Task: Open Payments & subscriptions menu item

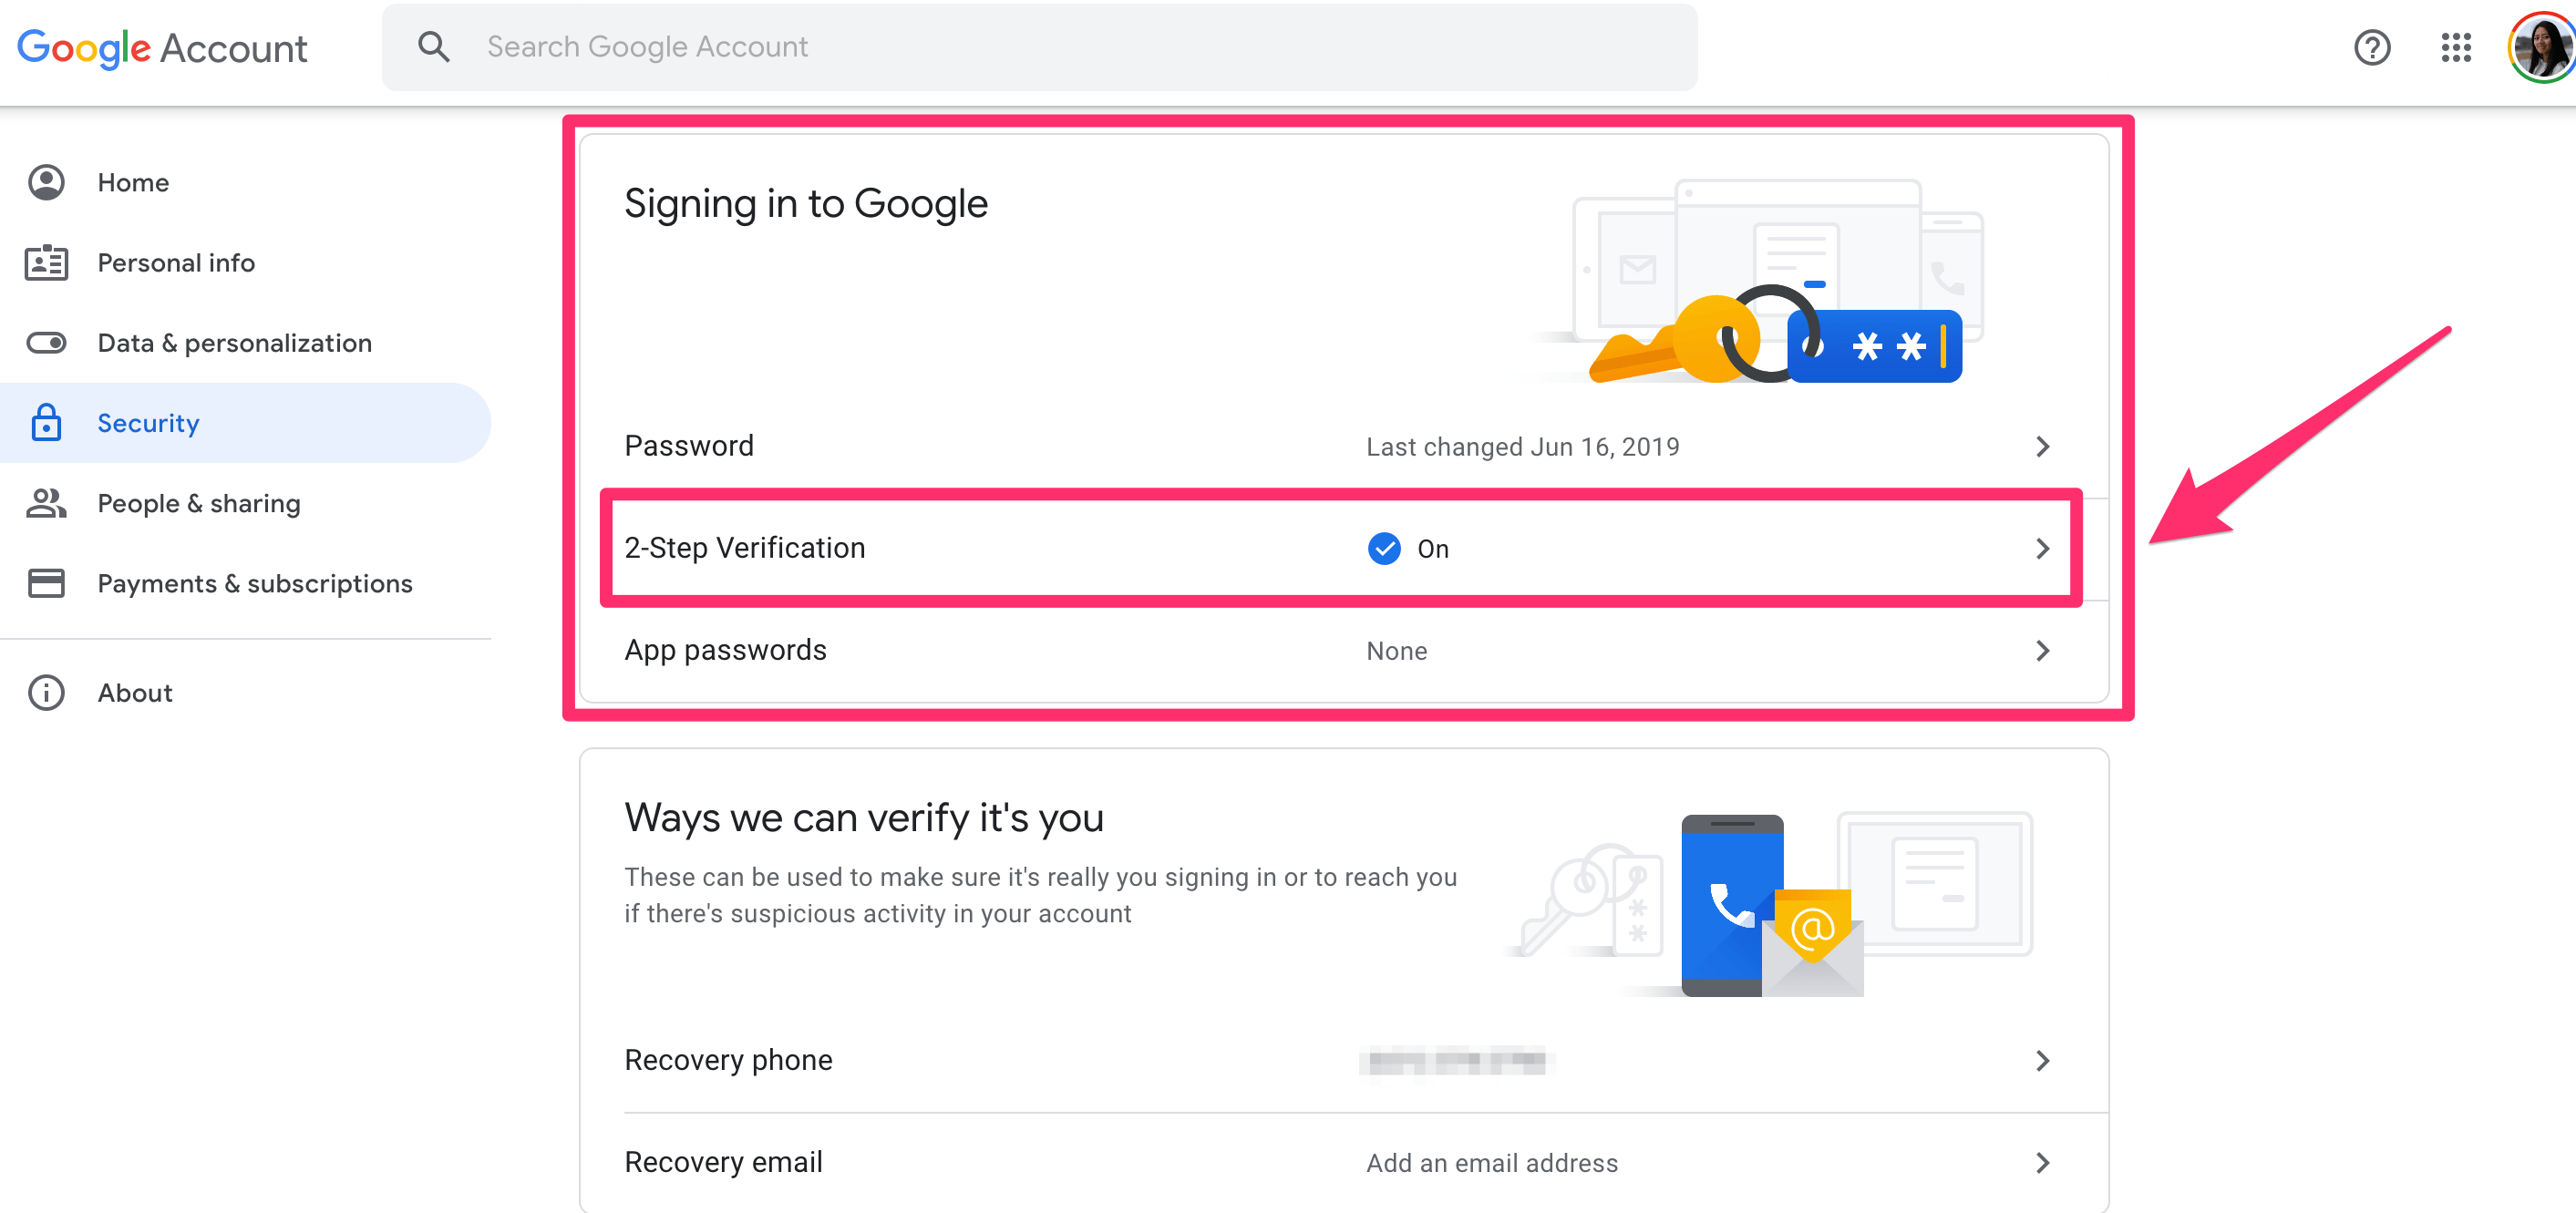Action: pyautogui.click(x=254, y=583)
